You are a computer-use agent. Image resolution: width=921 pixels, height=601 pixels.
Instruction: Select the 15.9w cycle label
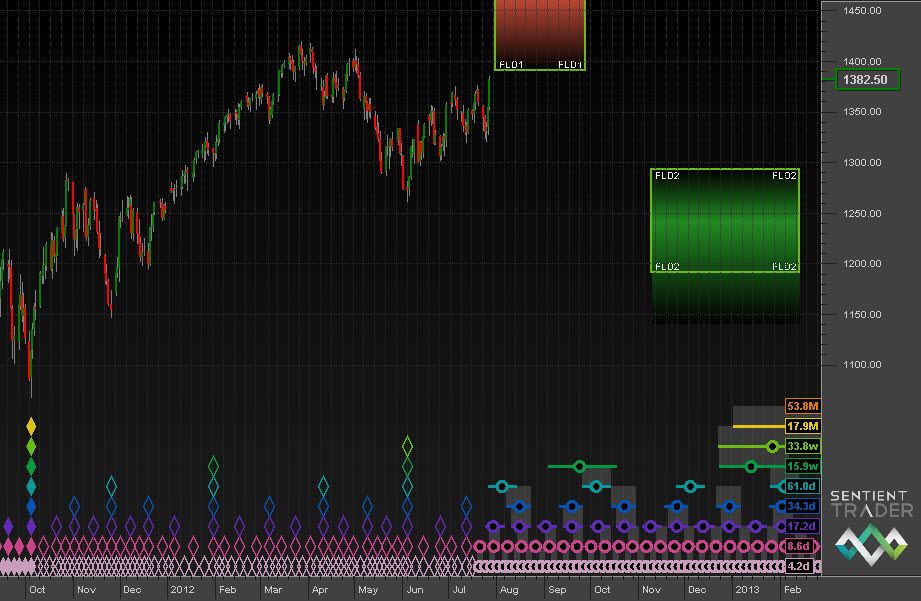803,466
